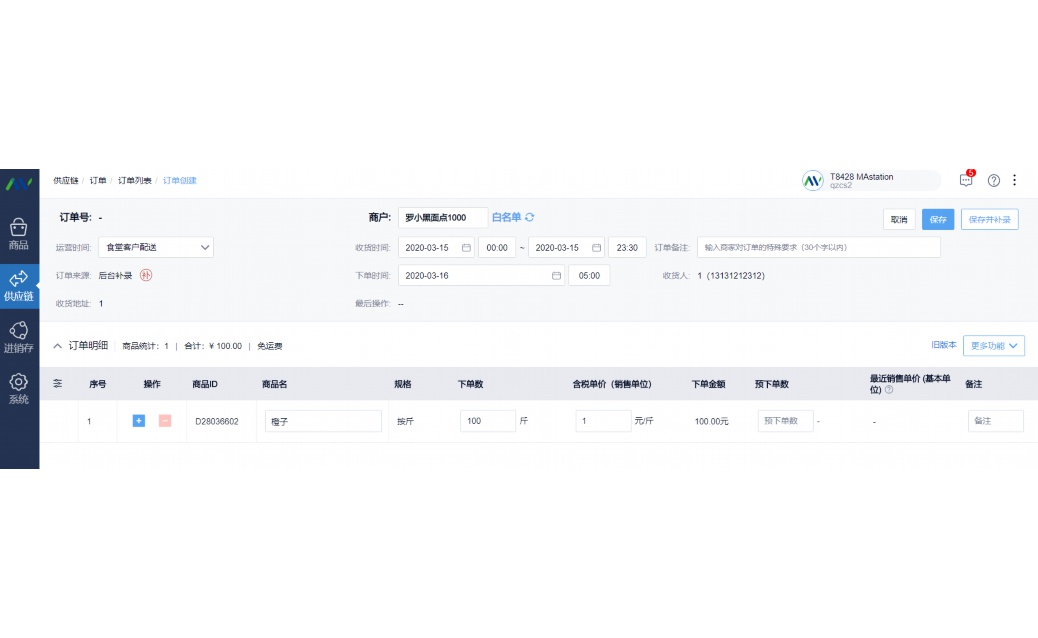Click the 保存 button

point(938,220)
